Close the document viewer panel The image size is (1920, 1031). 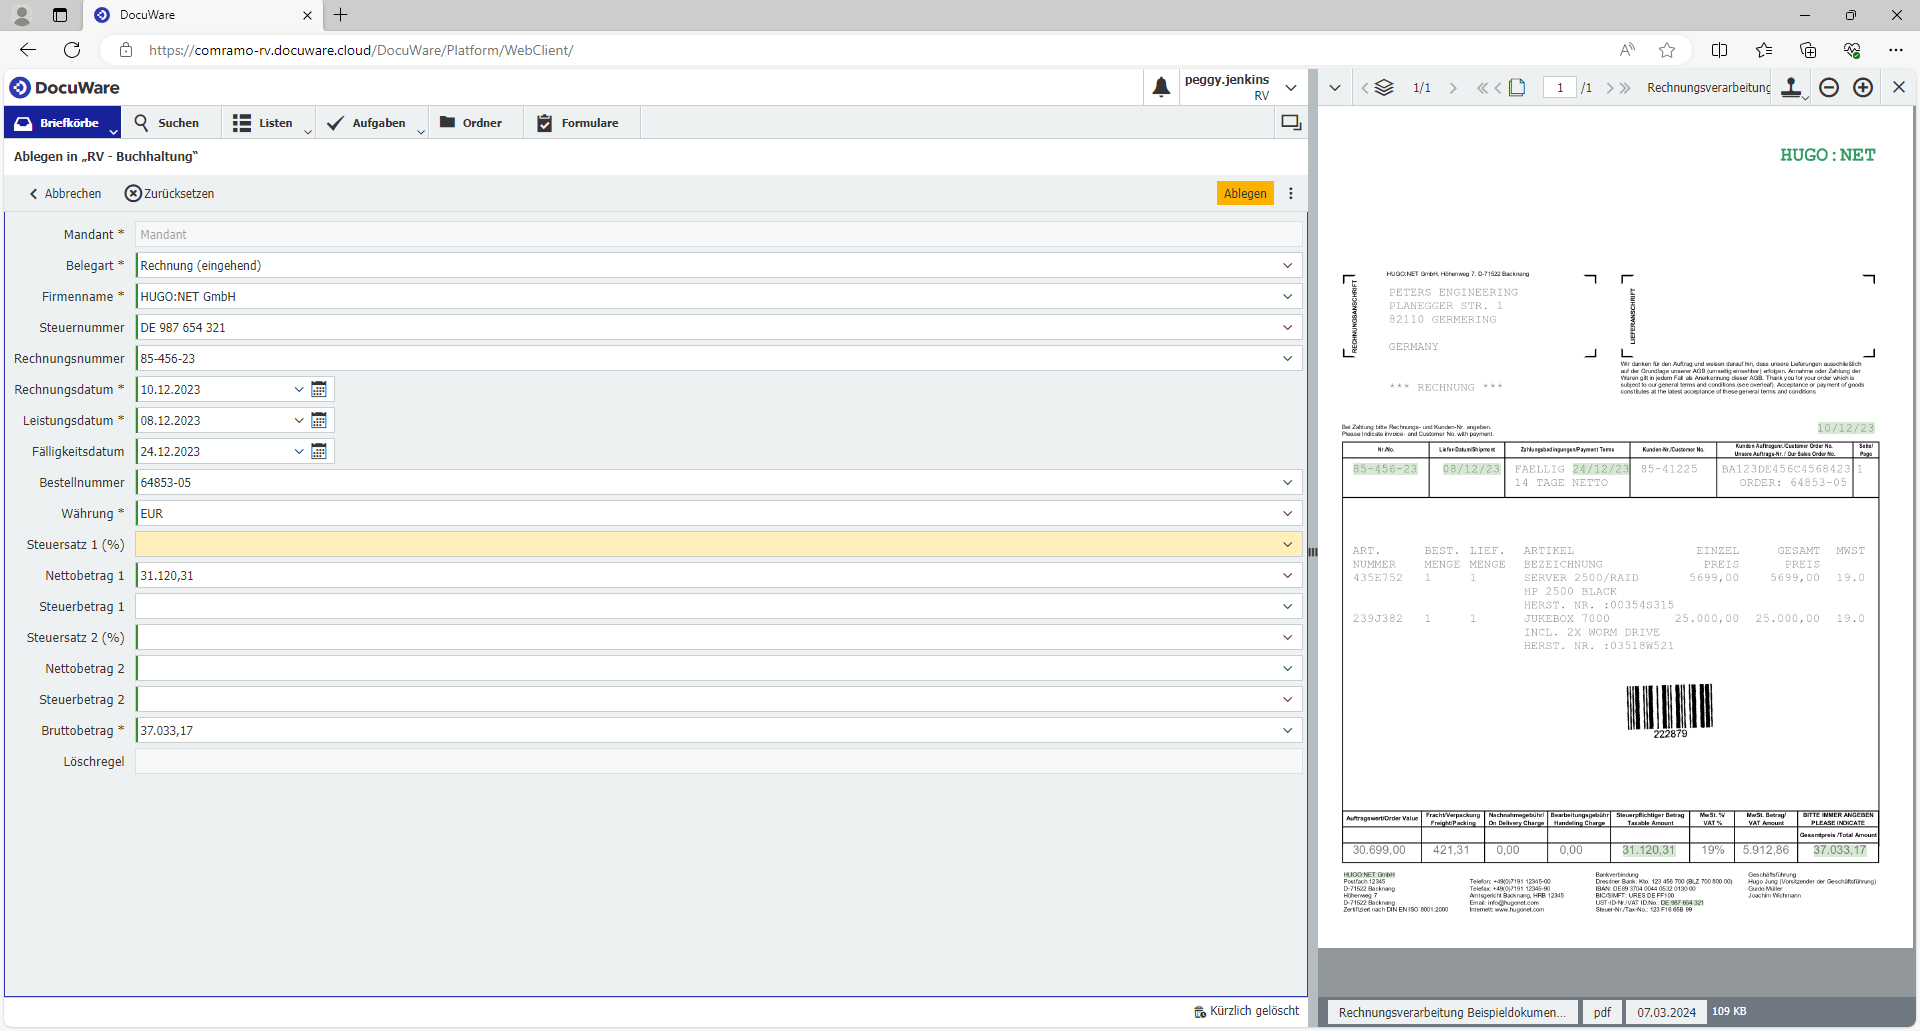1899,87
